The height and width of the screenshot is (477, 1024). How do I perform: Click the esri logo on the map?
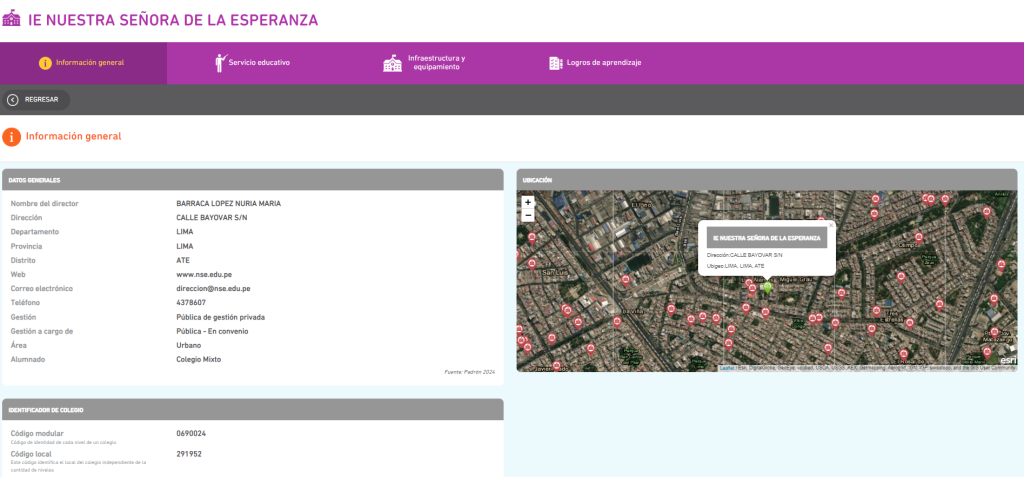click(x=1007, y=361)
